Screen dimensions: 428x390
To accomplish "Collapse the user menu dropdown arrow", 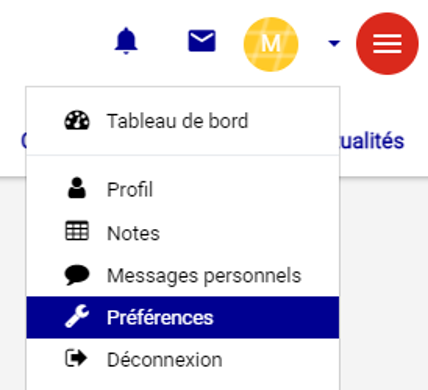I will (x=334, y=43).
